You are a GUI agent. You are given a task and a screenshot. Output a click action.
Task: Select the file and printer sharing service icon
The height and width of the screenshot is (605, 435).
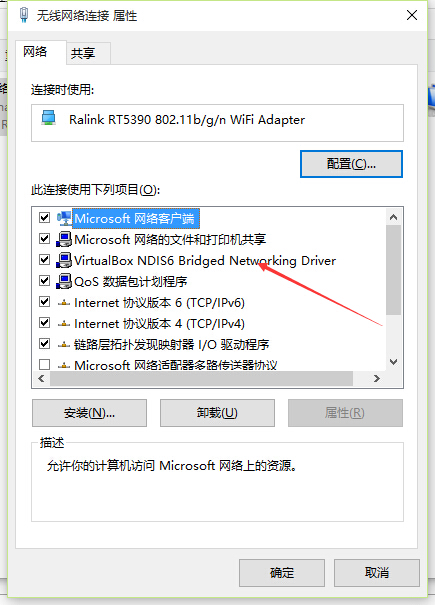(x=64, y=239)
